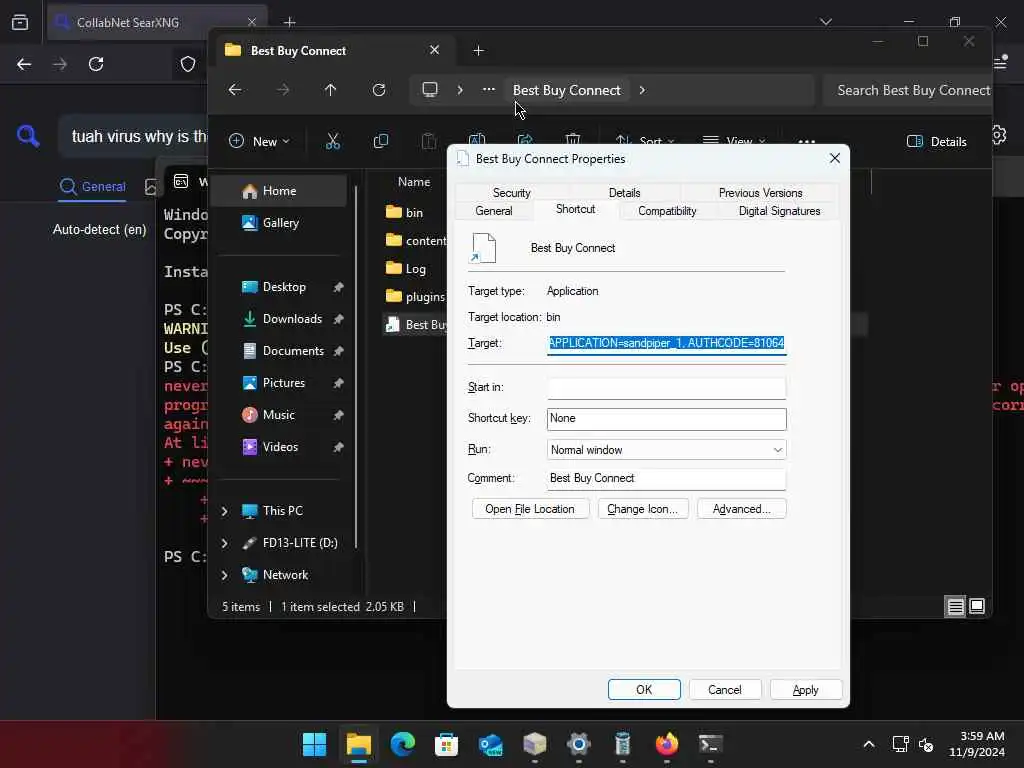Go back in File Explorer
The image size is (1024, 768).
tap(235, 90)
